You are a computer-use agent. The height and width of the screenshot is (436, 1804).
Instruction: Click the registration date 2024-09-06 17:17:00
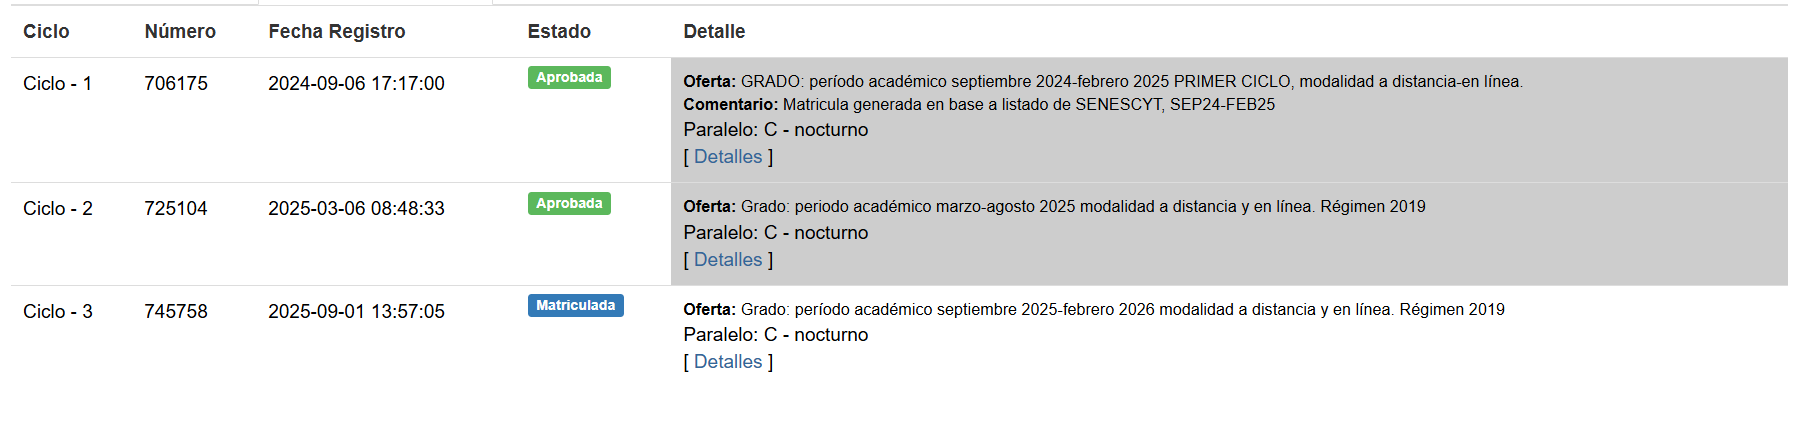coord(356,84)
